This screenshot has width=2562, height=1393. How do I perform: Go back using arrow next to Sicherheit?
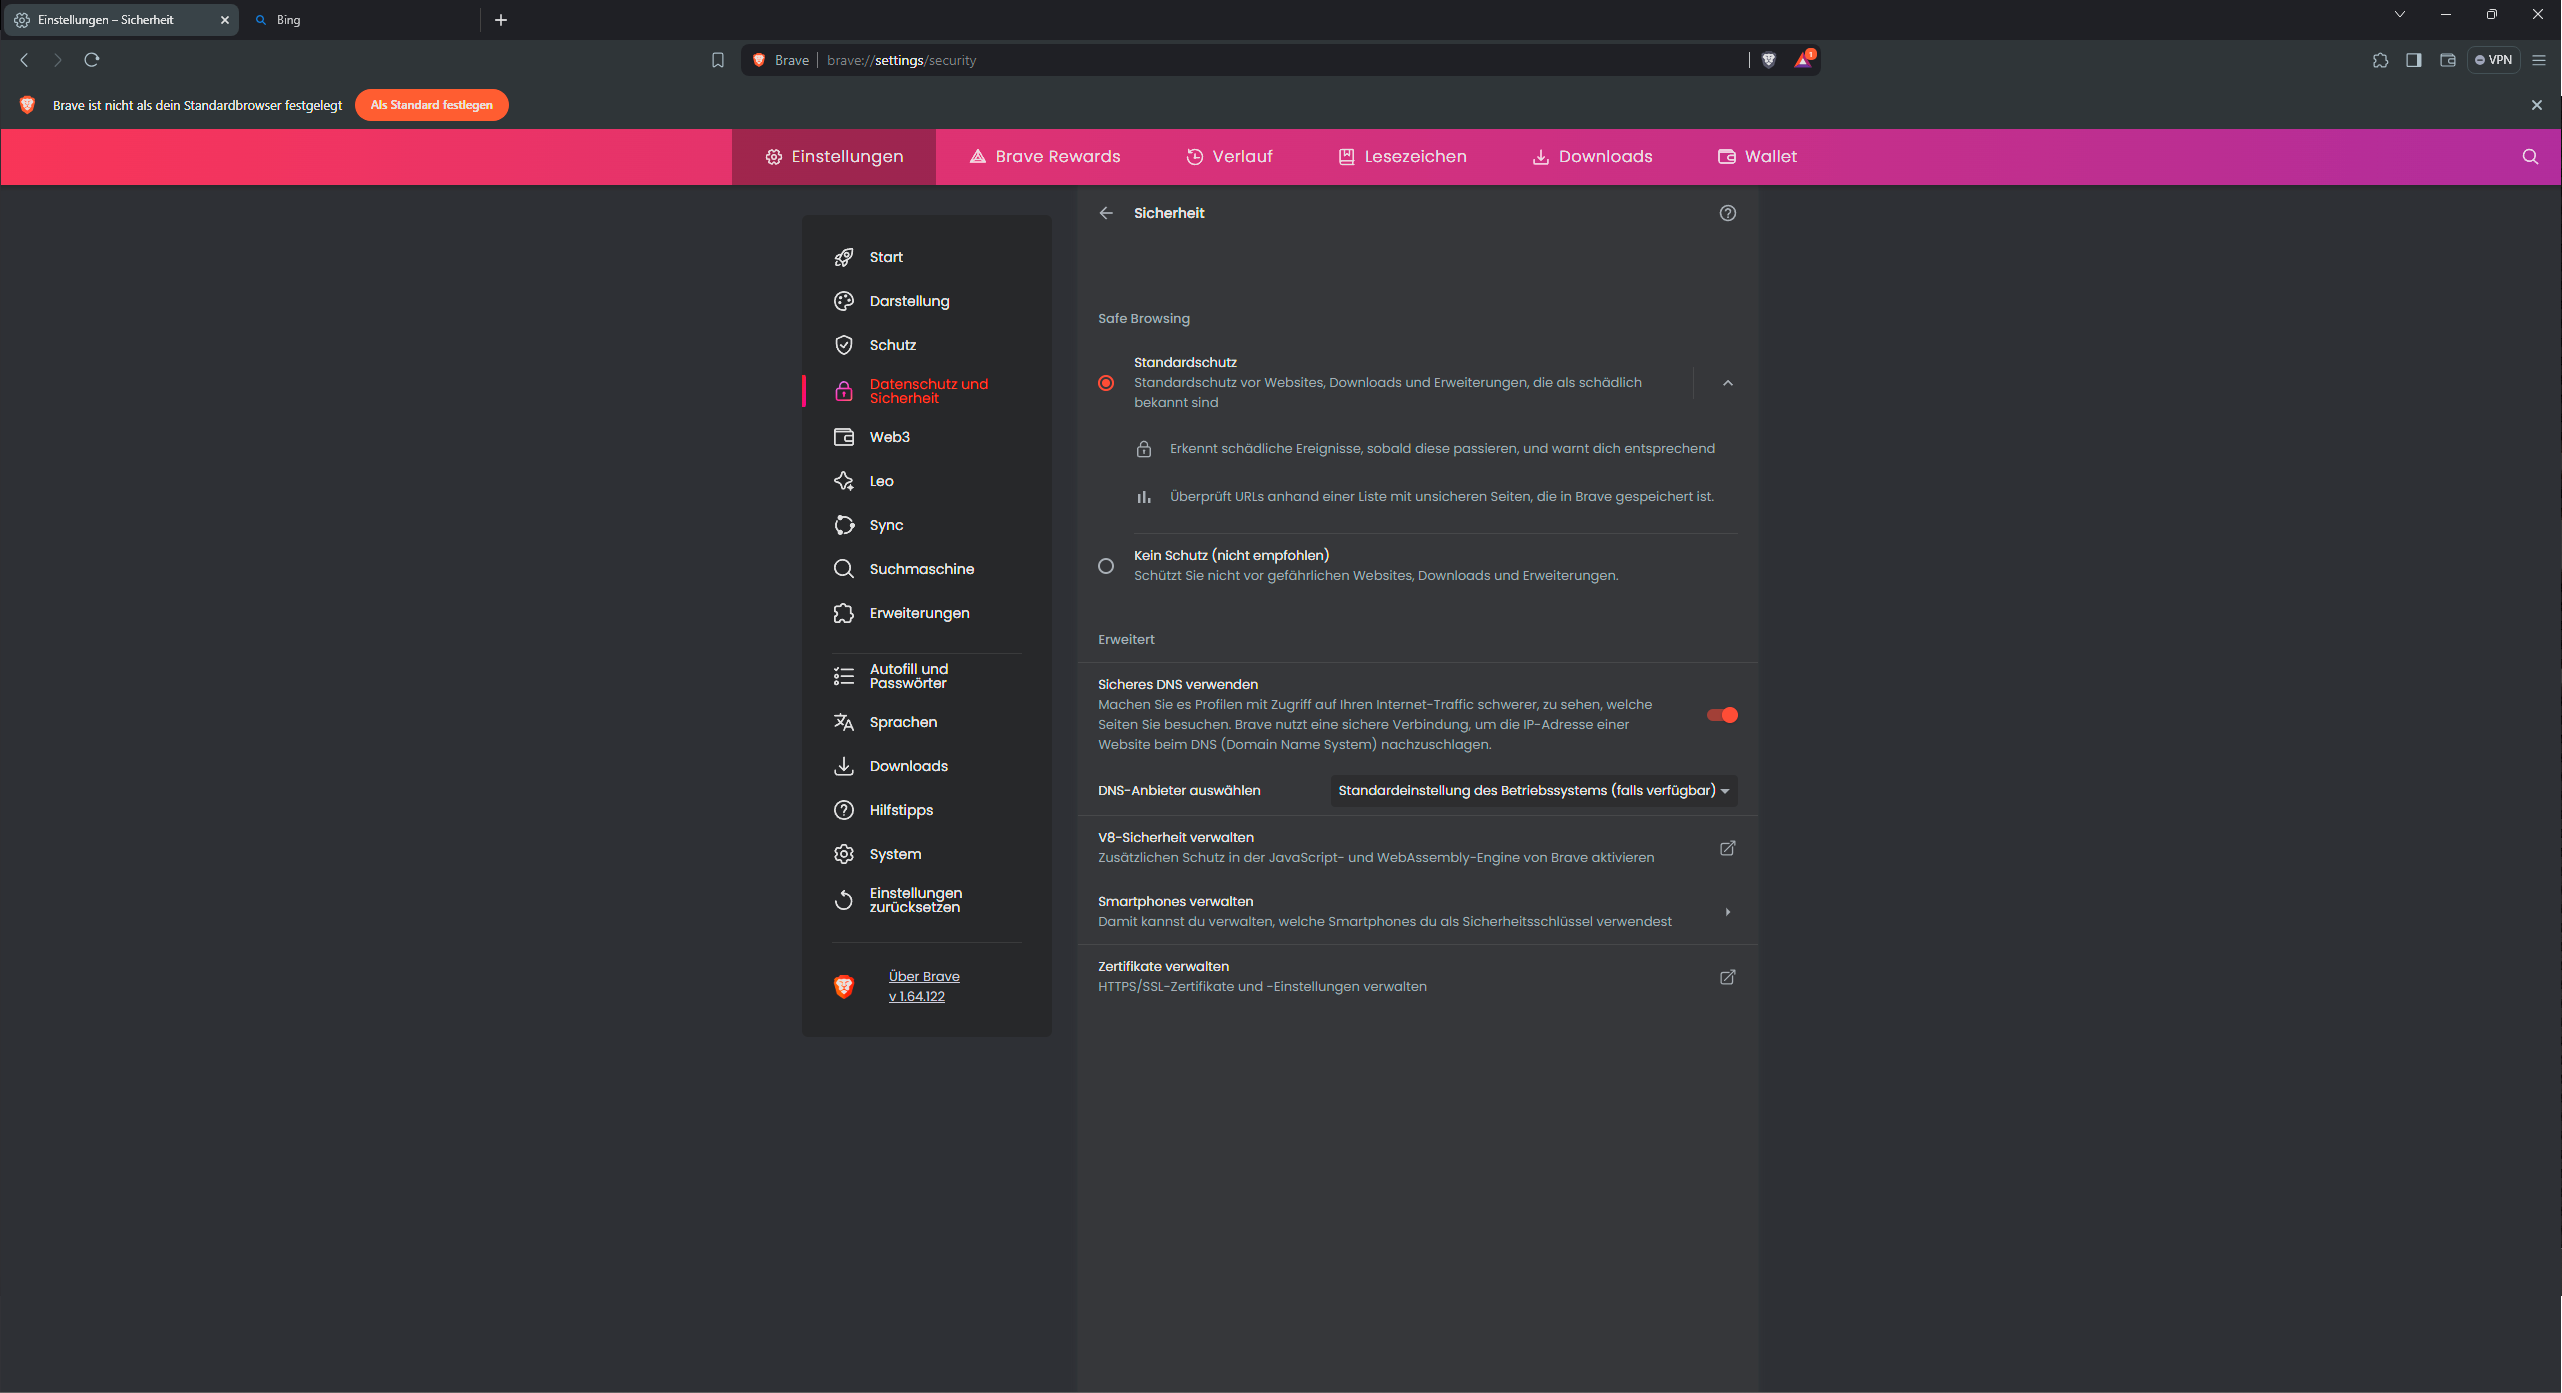[1106, 213]
